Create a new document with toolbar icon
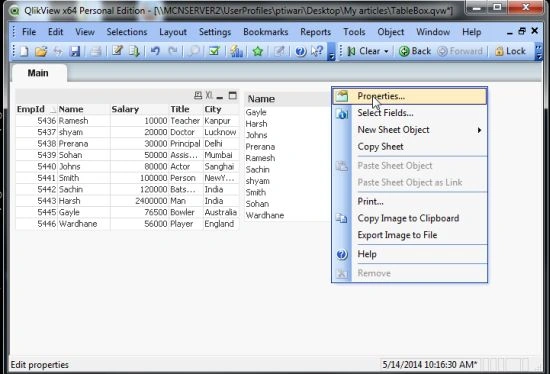Viewport: 550px width, 374px height. (x=24, y=51)
